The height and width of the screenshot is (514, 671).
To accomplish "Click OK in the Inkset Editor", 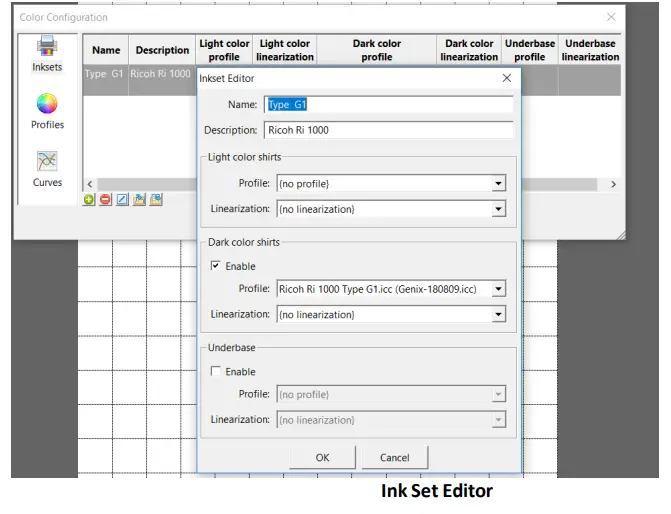I will (322, 458).
